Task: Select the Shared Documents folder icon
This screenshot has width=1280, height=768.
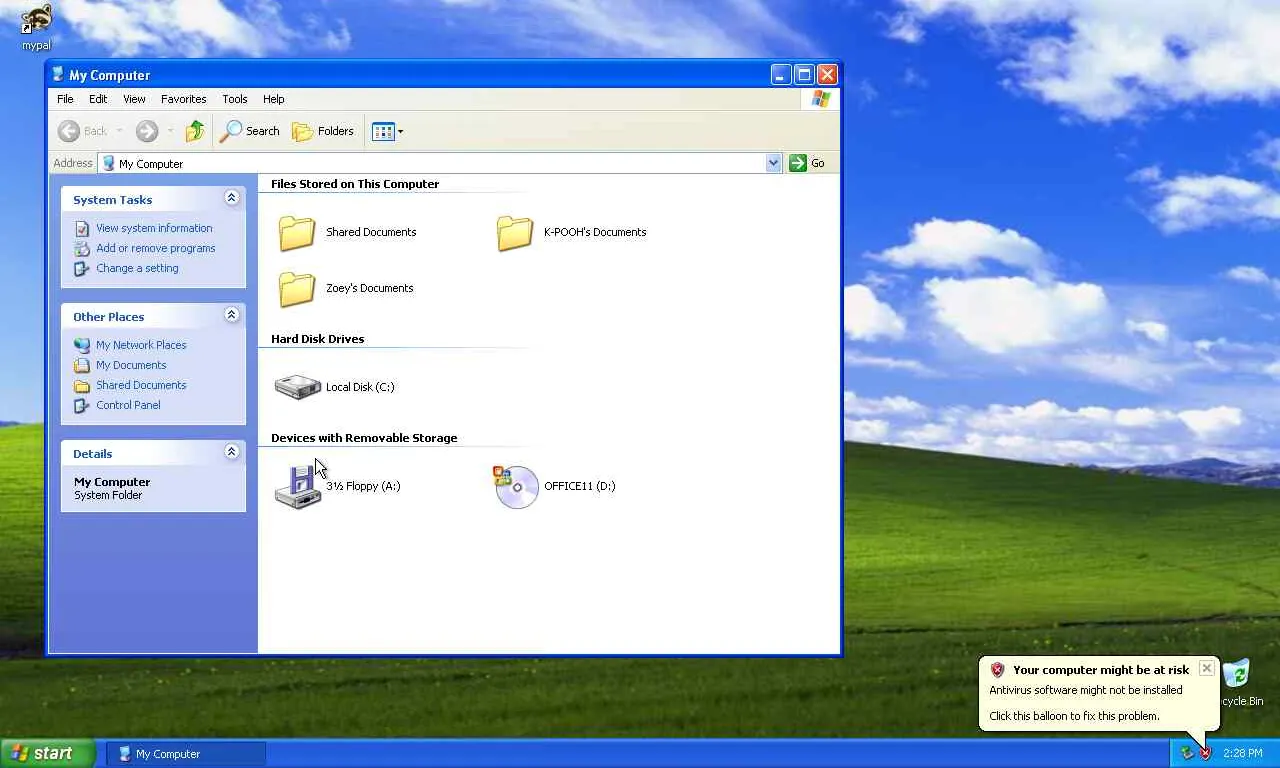Action: click(x=297, y=233)
